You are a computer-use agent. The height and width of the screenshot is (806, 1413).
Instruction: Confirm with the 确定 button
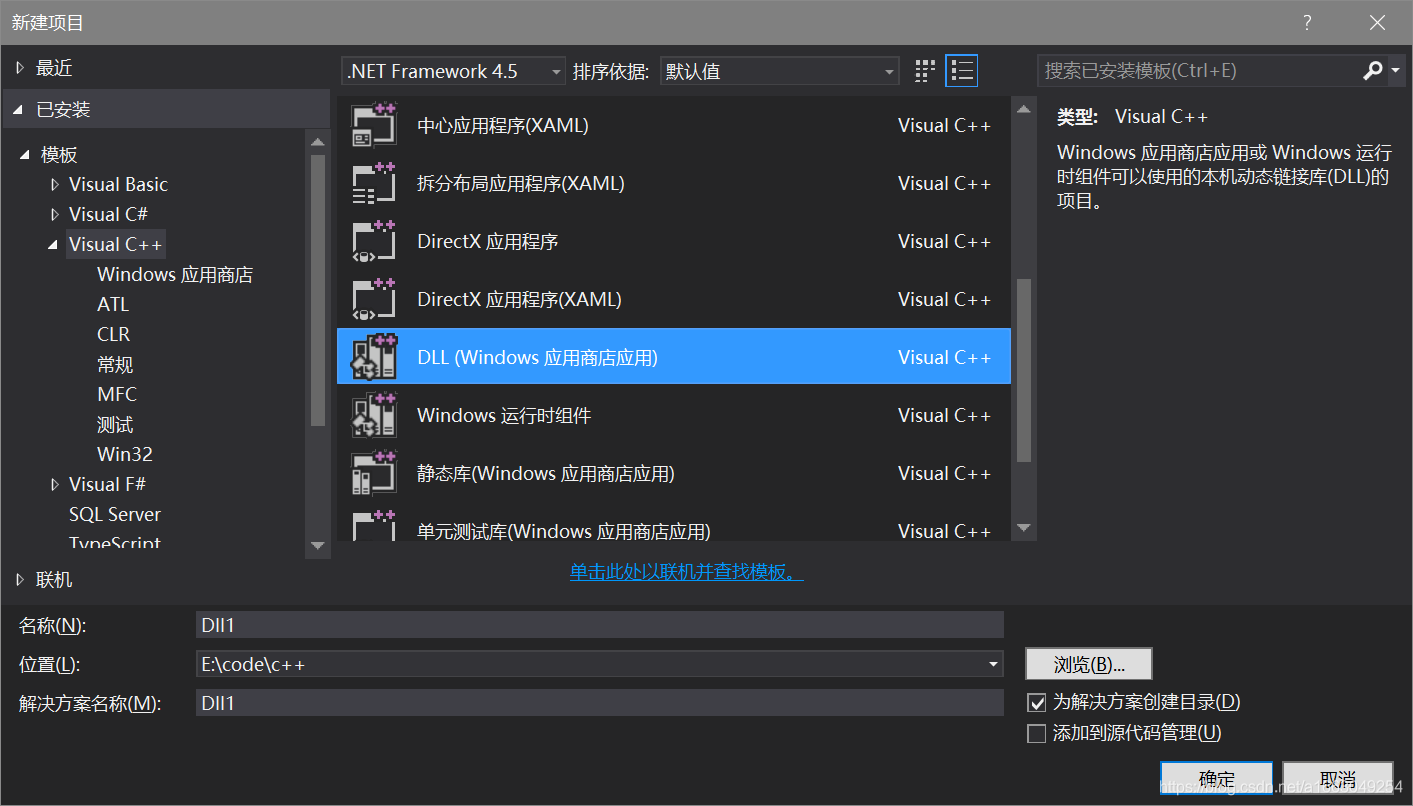coord(1217,779)
